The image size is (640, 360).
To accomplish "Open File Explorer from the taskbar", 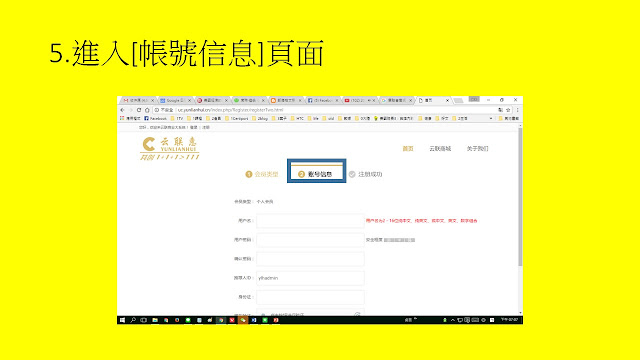I will click(x=155, y=320).
